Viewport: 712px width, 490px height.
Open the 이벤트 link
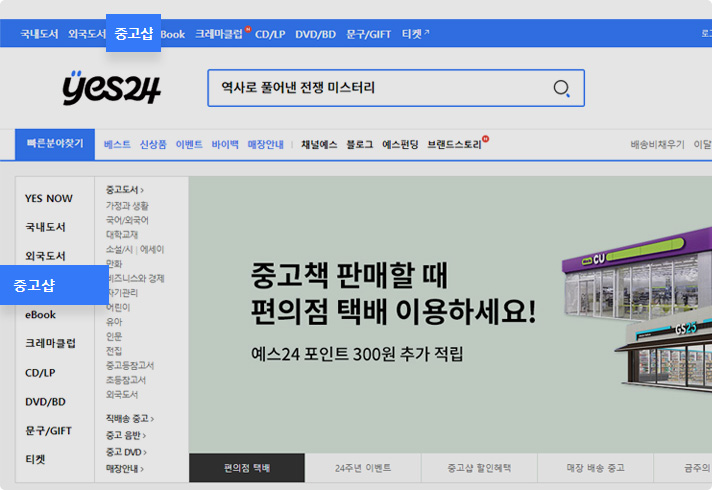click(189, 144)
